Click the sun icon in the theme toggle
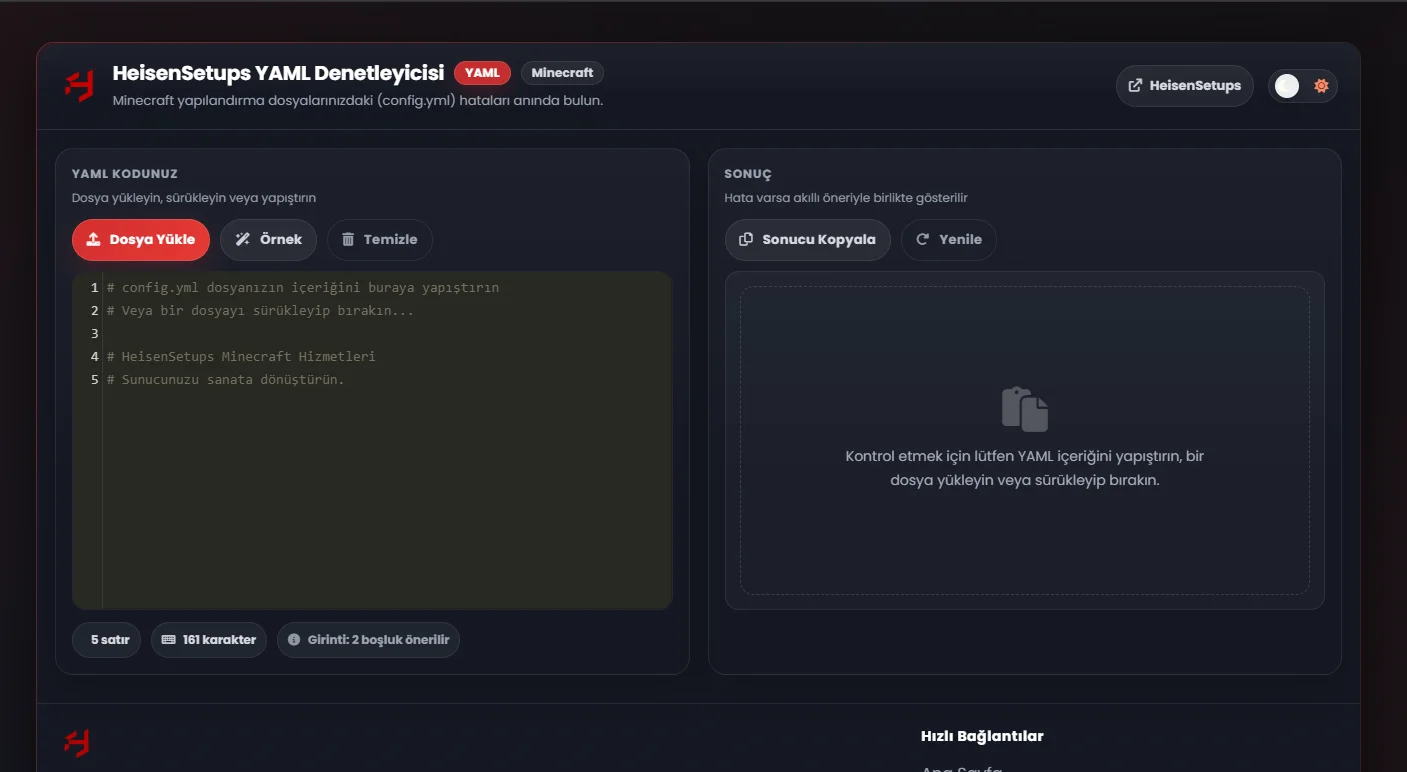Screen dimensions: 1407x772 [1321, 86]
